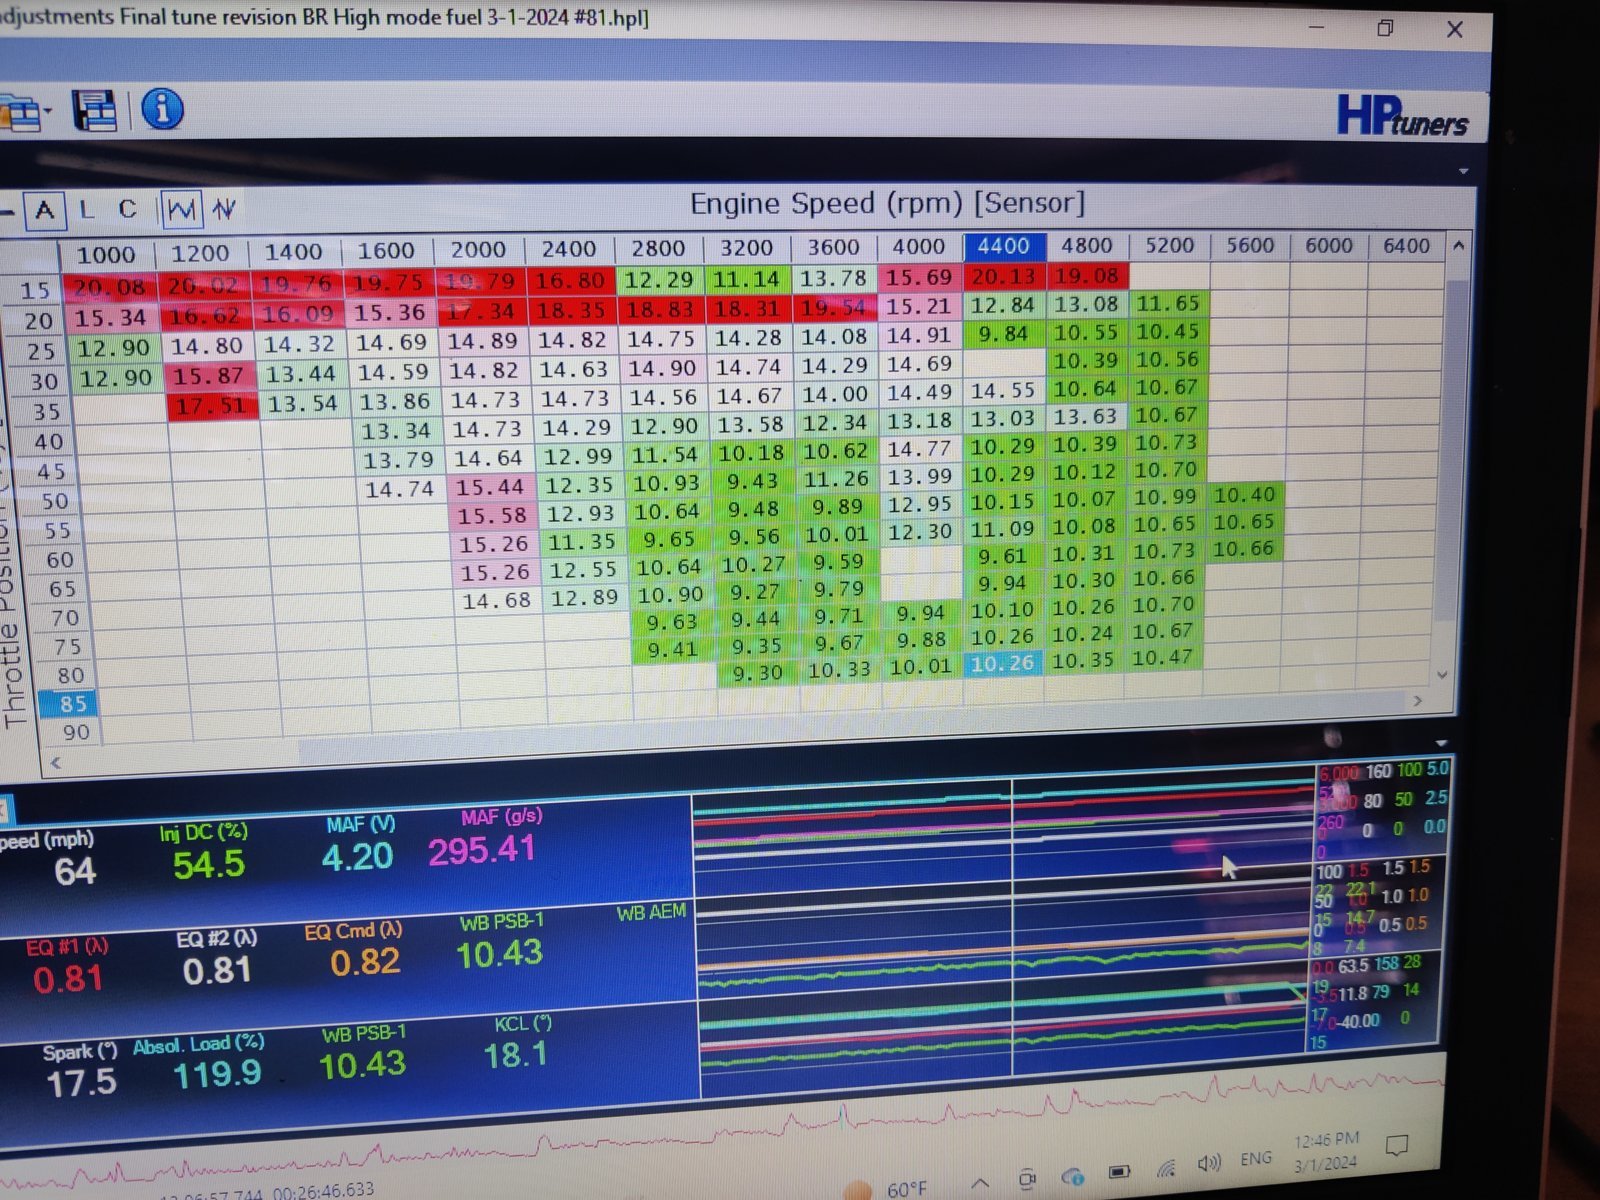Open the small dropdown arrow below HP tuners logo
This screenshot has width=1600, height=1200.
point(1463,171)
